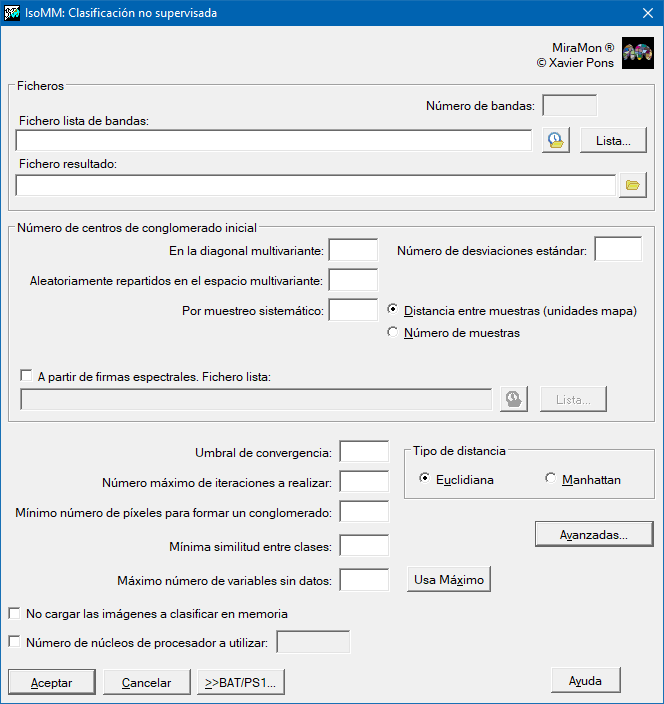Select Distancia entre muestras radio option
This screenshot has height=704, width=664.
pyautogui.click(x=393, y=310)
